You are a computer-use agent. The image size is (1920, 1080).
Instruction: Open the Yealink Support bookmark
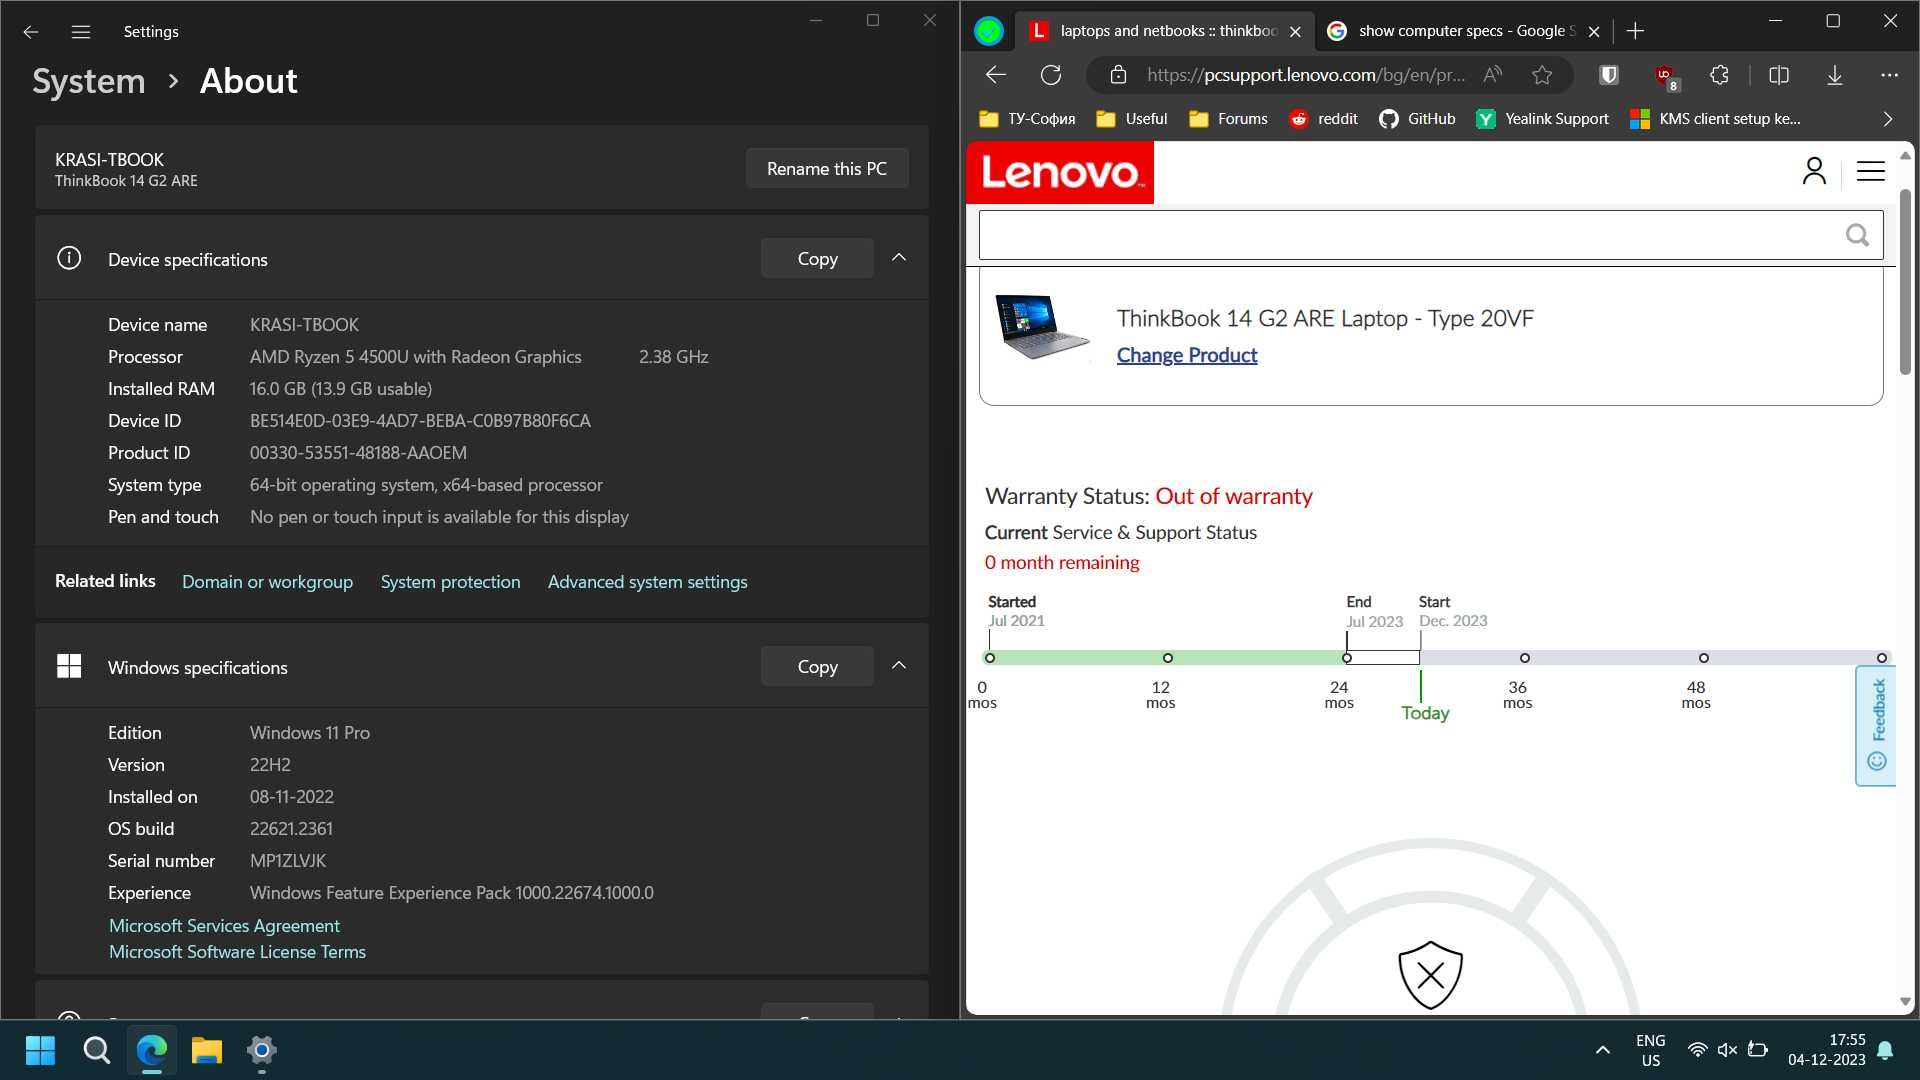click(1543, 119)
